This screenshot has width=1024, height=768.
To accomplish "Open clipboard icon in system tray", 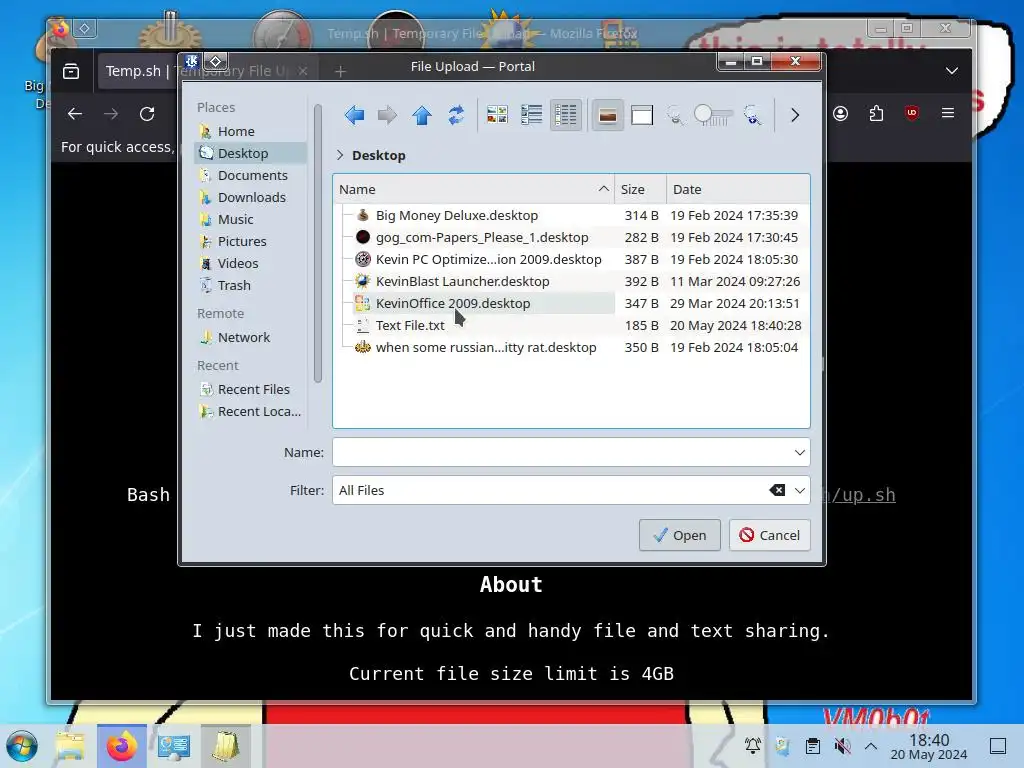I will pyautogui.click(x=813, y=746).
